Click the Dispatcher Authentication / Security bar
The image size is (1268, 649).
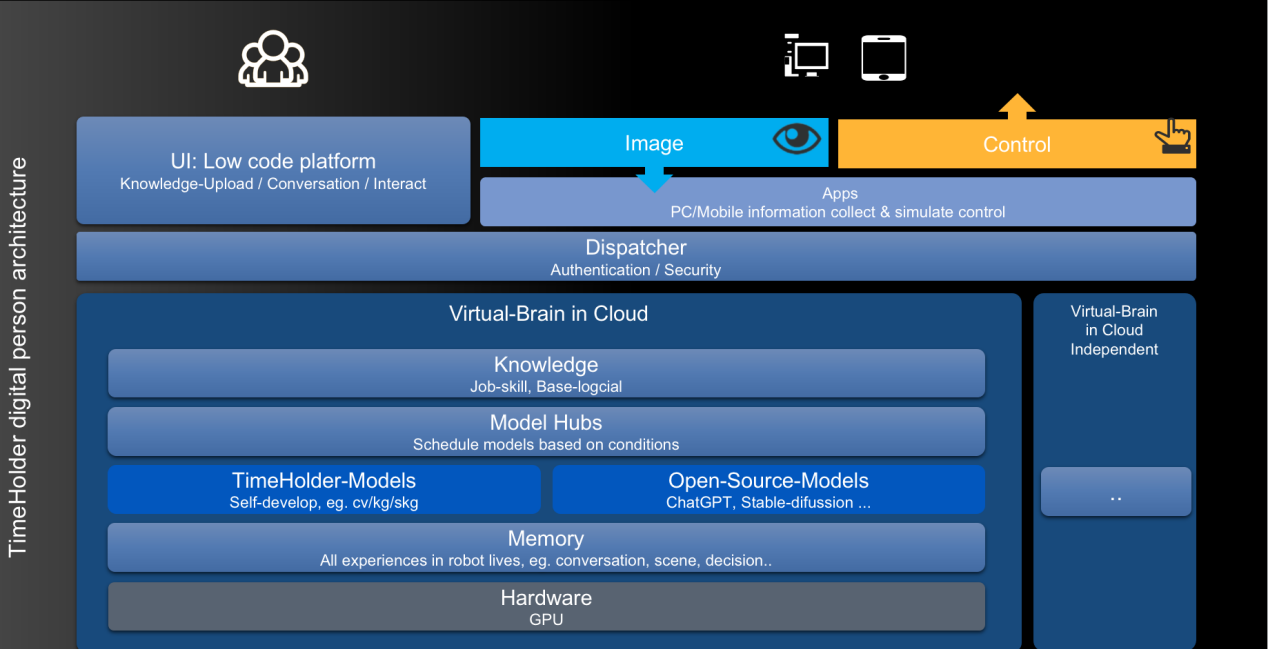point(636,257)
